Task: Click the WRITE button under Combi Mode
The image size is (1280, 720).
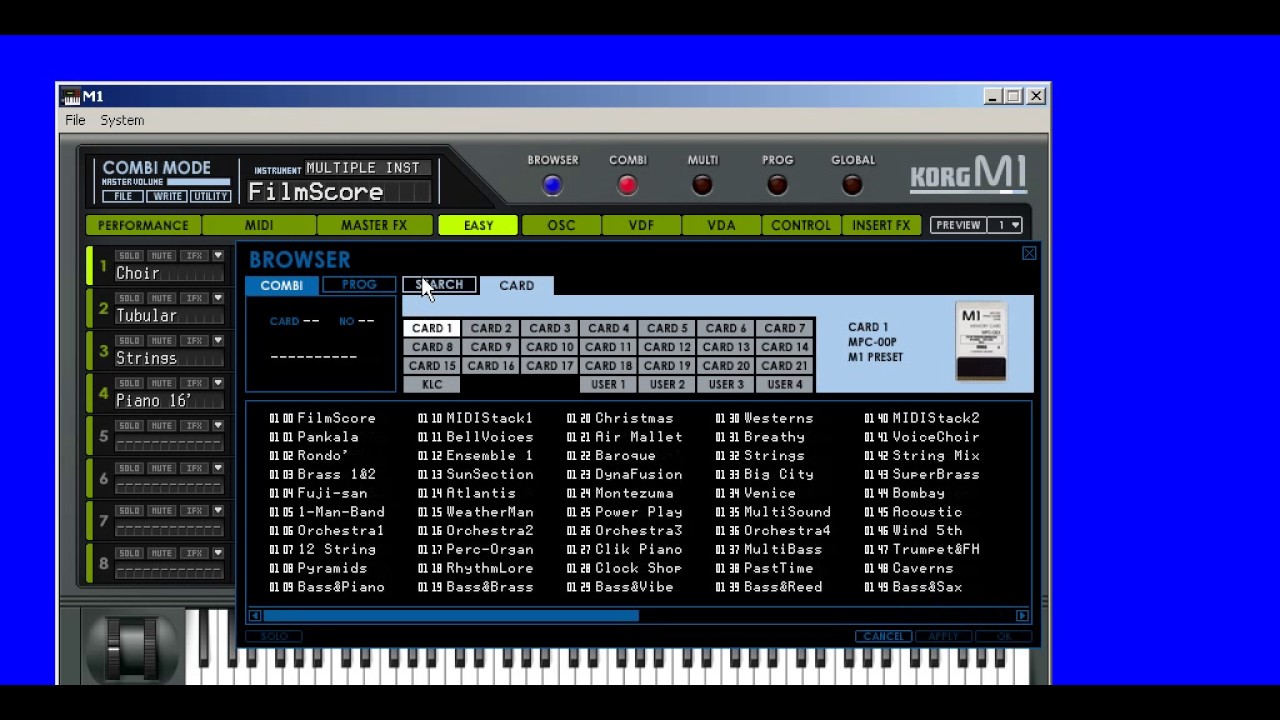Action: pos(167,196)
